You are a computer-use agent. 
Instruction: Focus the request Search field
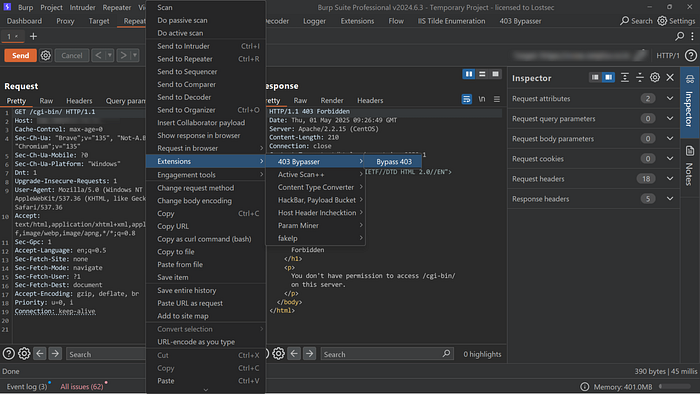(106, 354)
